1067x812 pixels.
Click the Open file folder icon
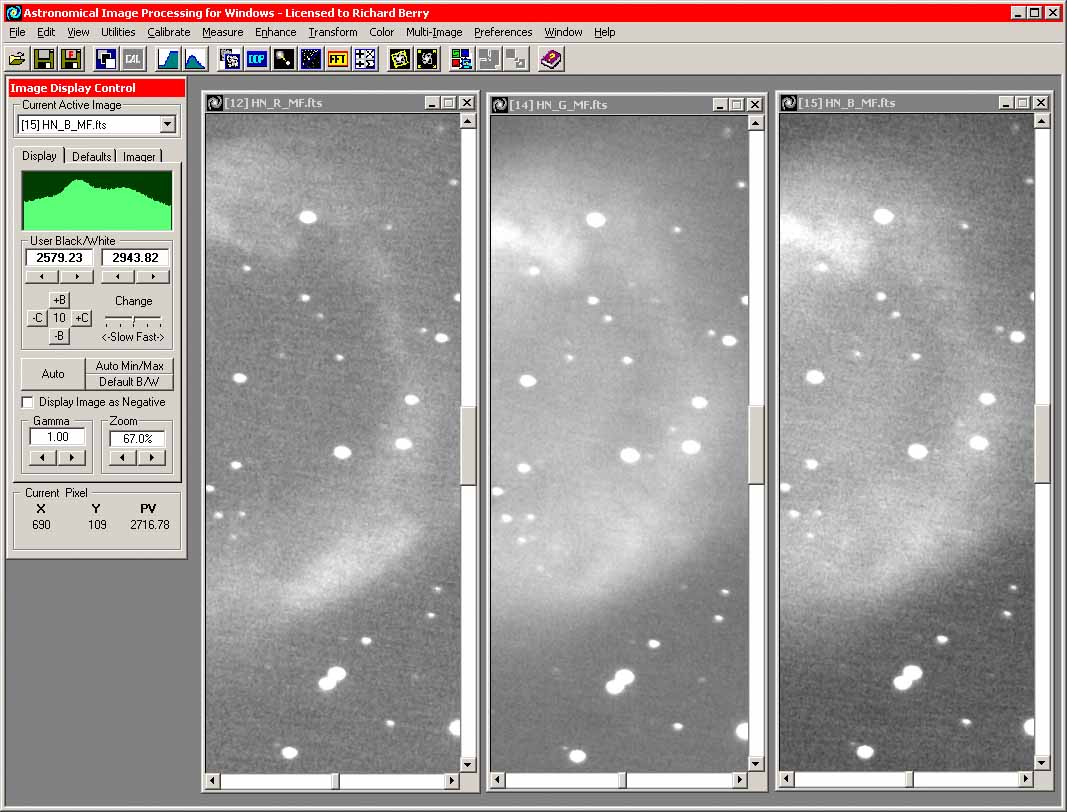(x=17, y=59)
